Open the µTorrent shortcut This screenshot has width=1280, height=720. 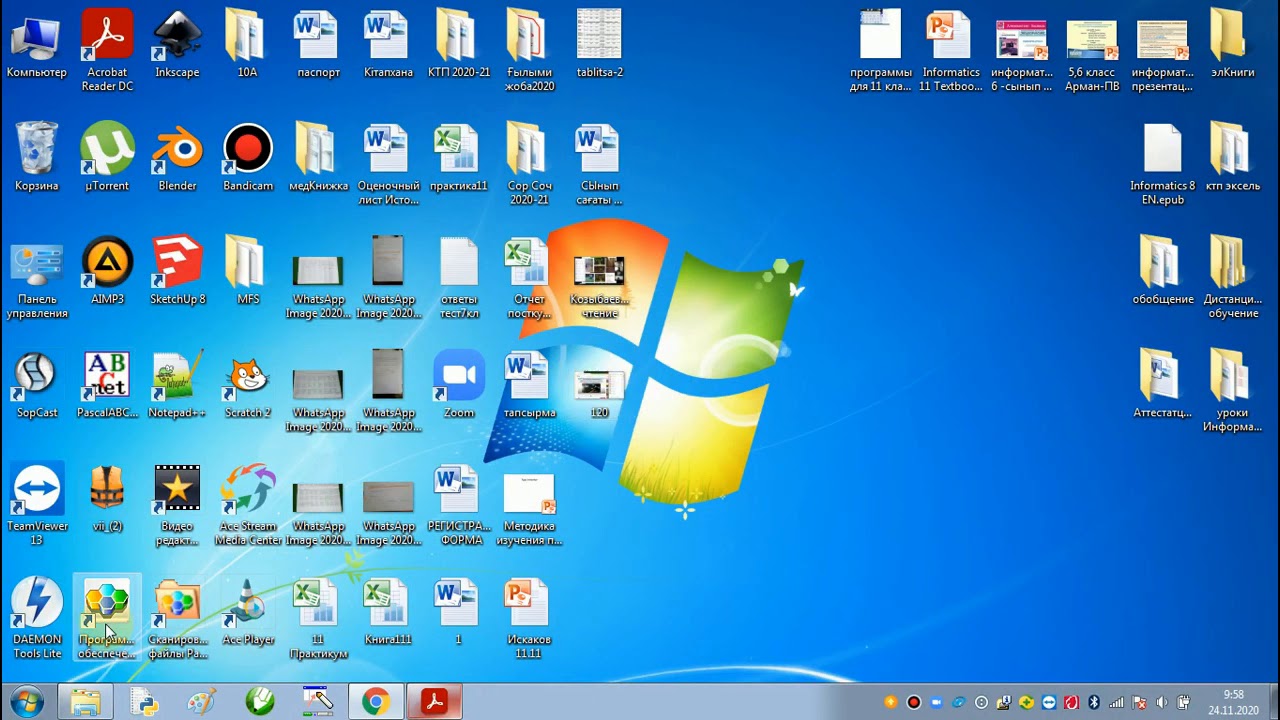point(107,157)
